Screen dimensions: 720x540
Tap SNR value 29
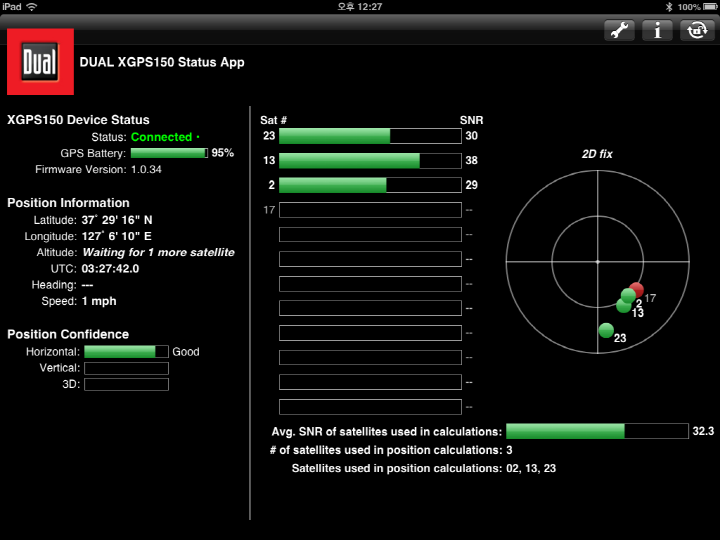pyautogui.click(x=472, y=185)
